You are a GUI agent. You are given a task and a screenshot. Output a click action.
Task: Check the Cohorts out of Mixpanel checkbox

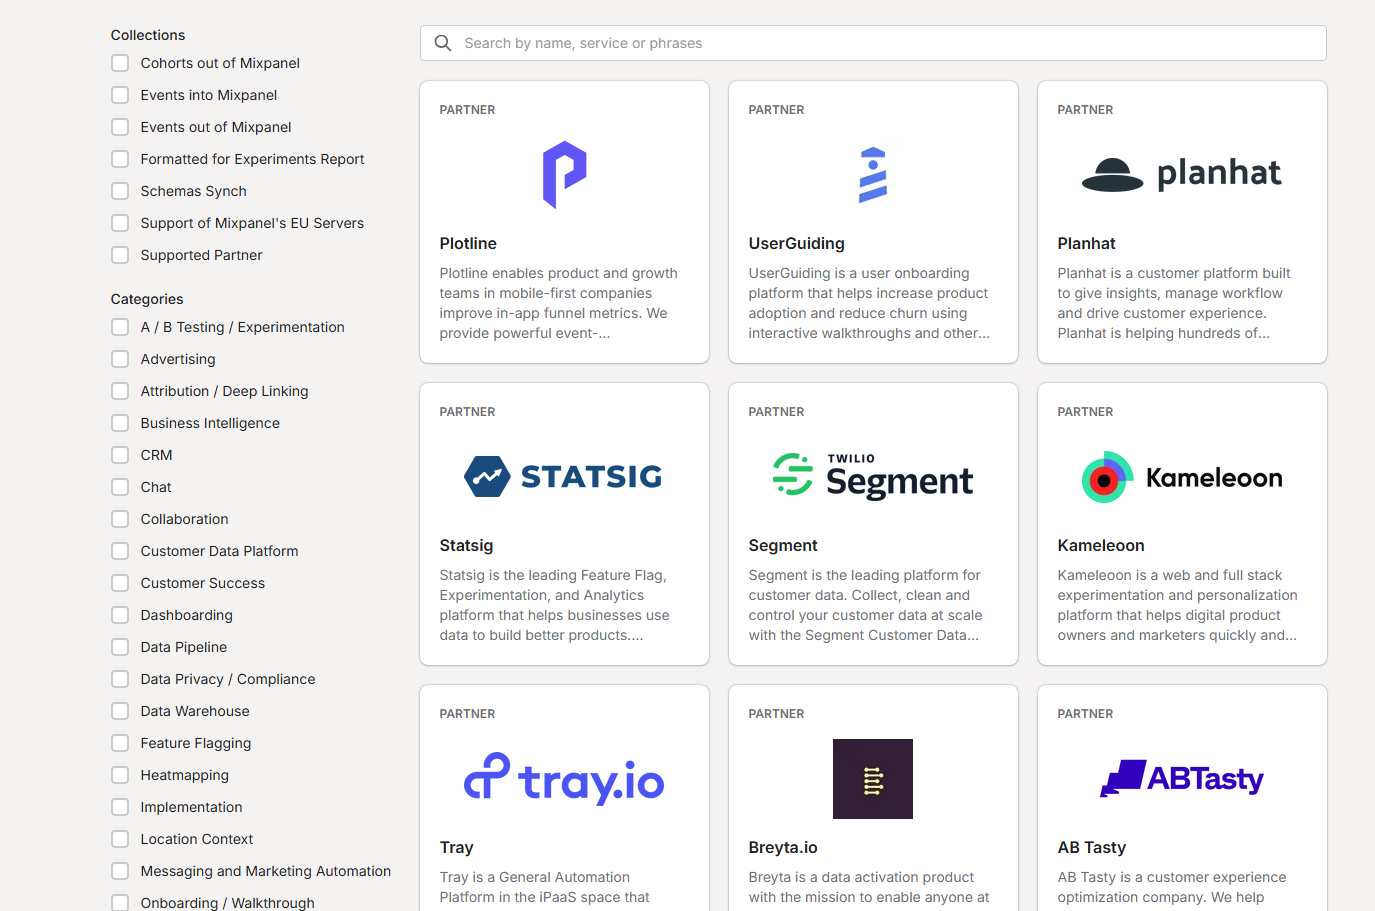[120, 63]
